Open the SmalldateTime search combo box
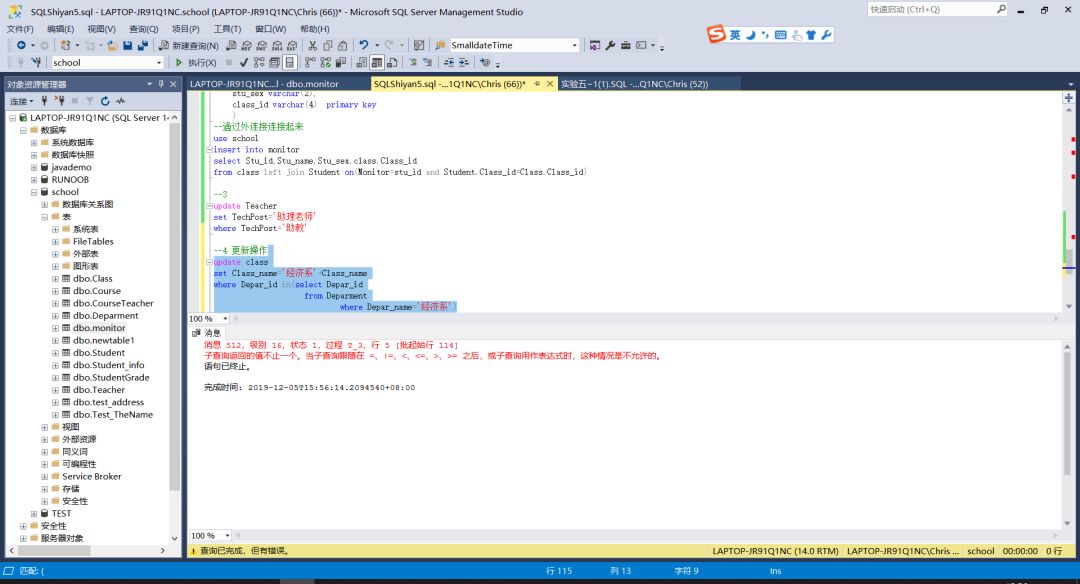This screenshot has width=1080, height=584. click(x=574, y=46)
